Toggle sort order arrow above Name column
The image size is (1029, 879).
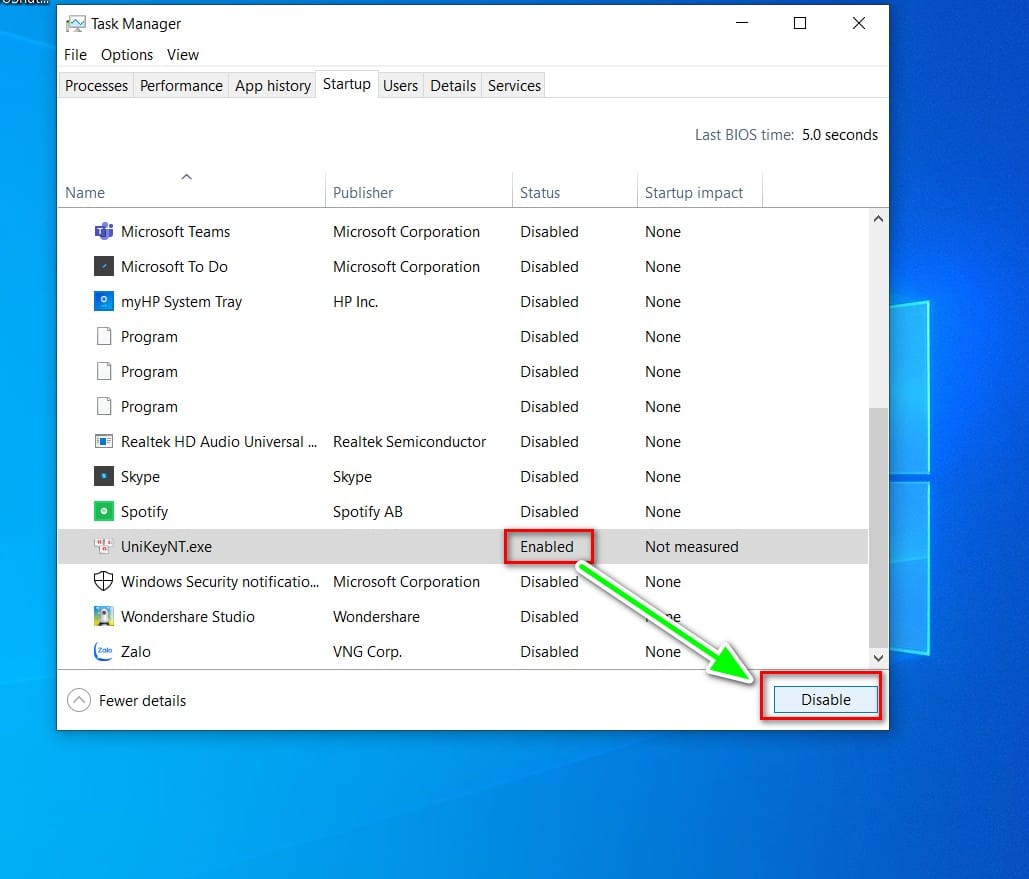point(186,177)
